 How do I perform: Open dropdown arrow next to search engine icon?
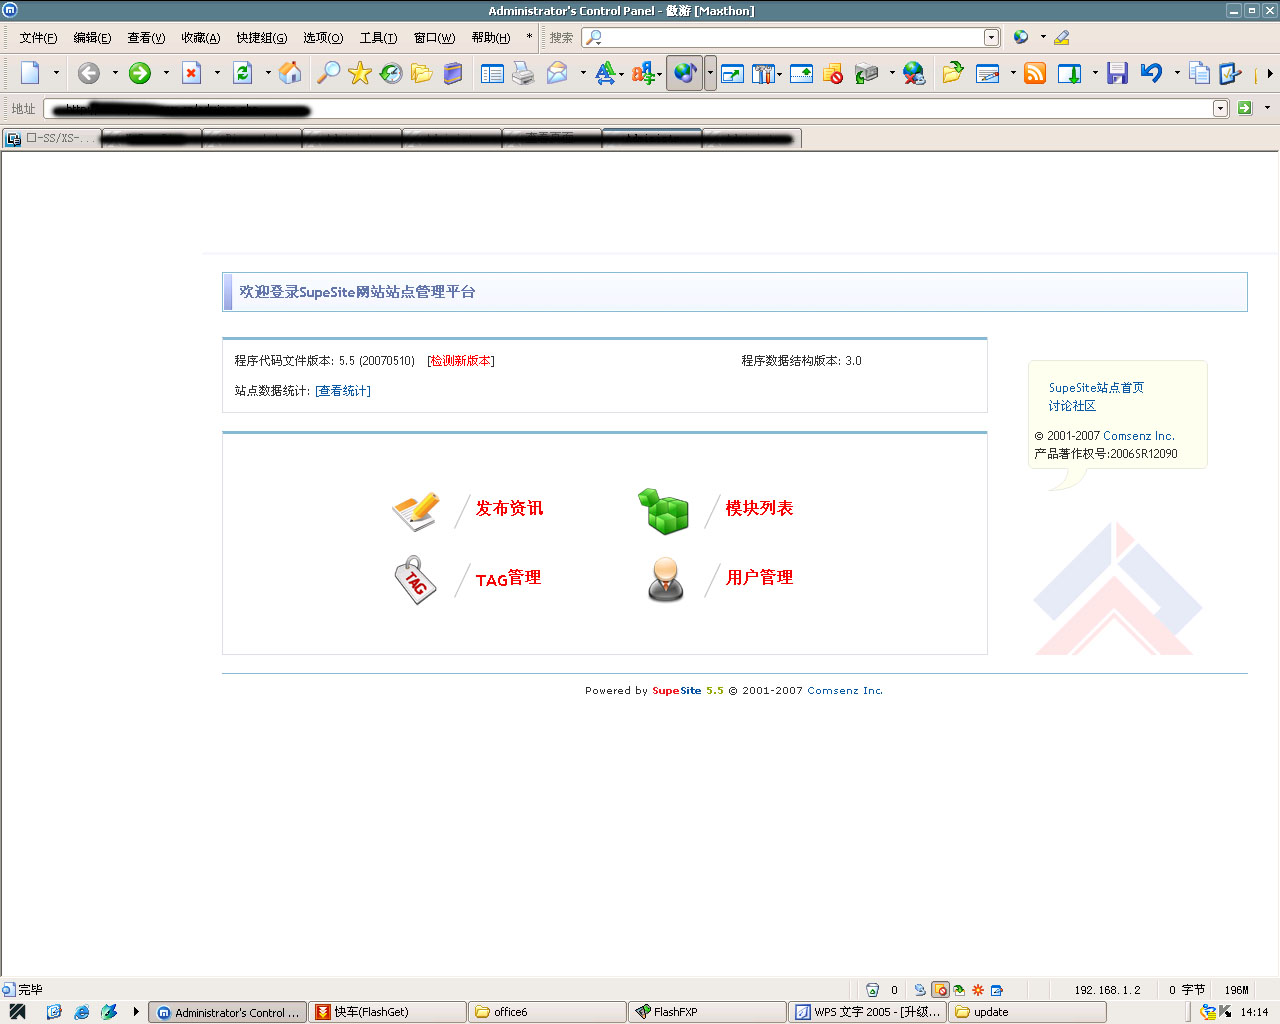[x=1043, y=37]
